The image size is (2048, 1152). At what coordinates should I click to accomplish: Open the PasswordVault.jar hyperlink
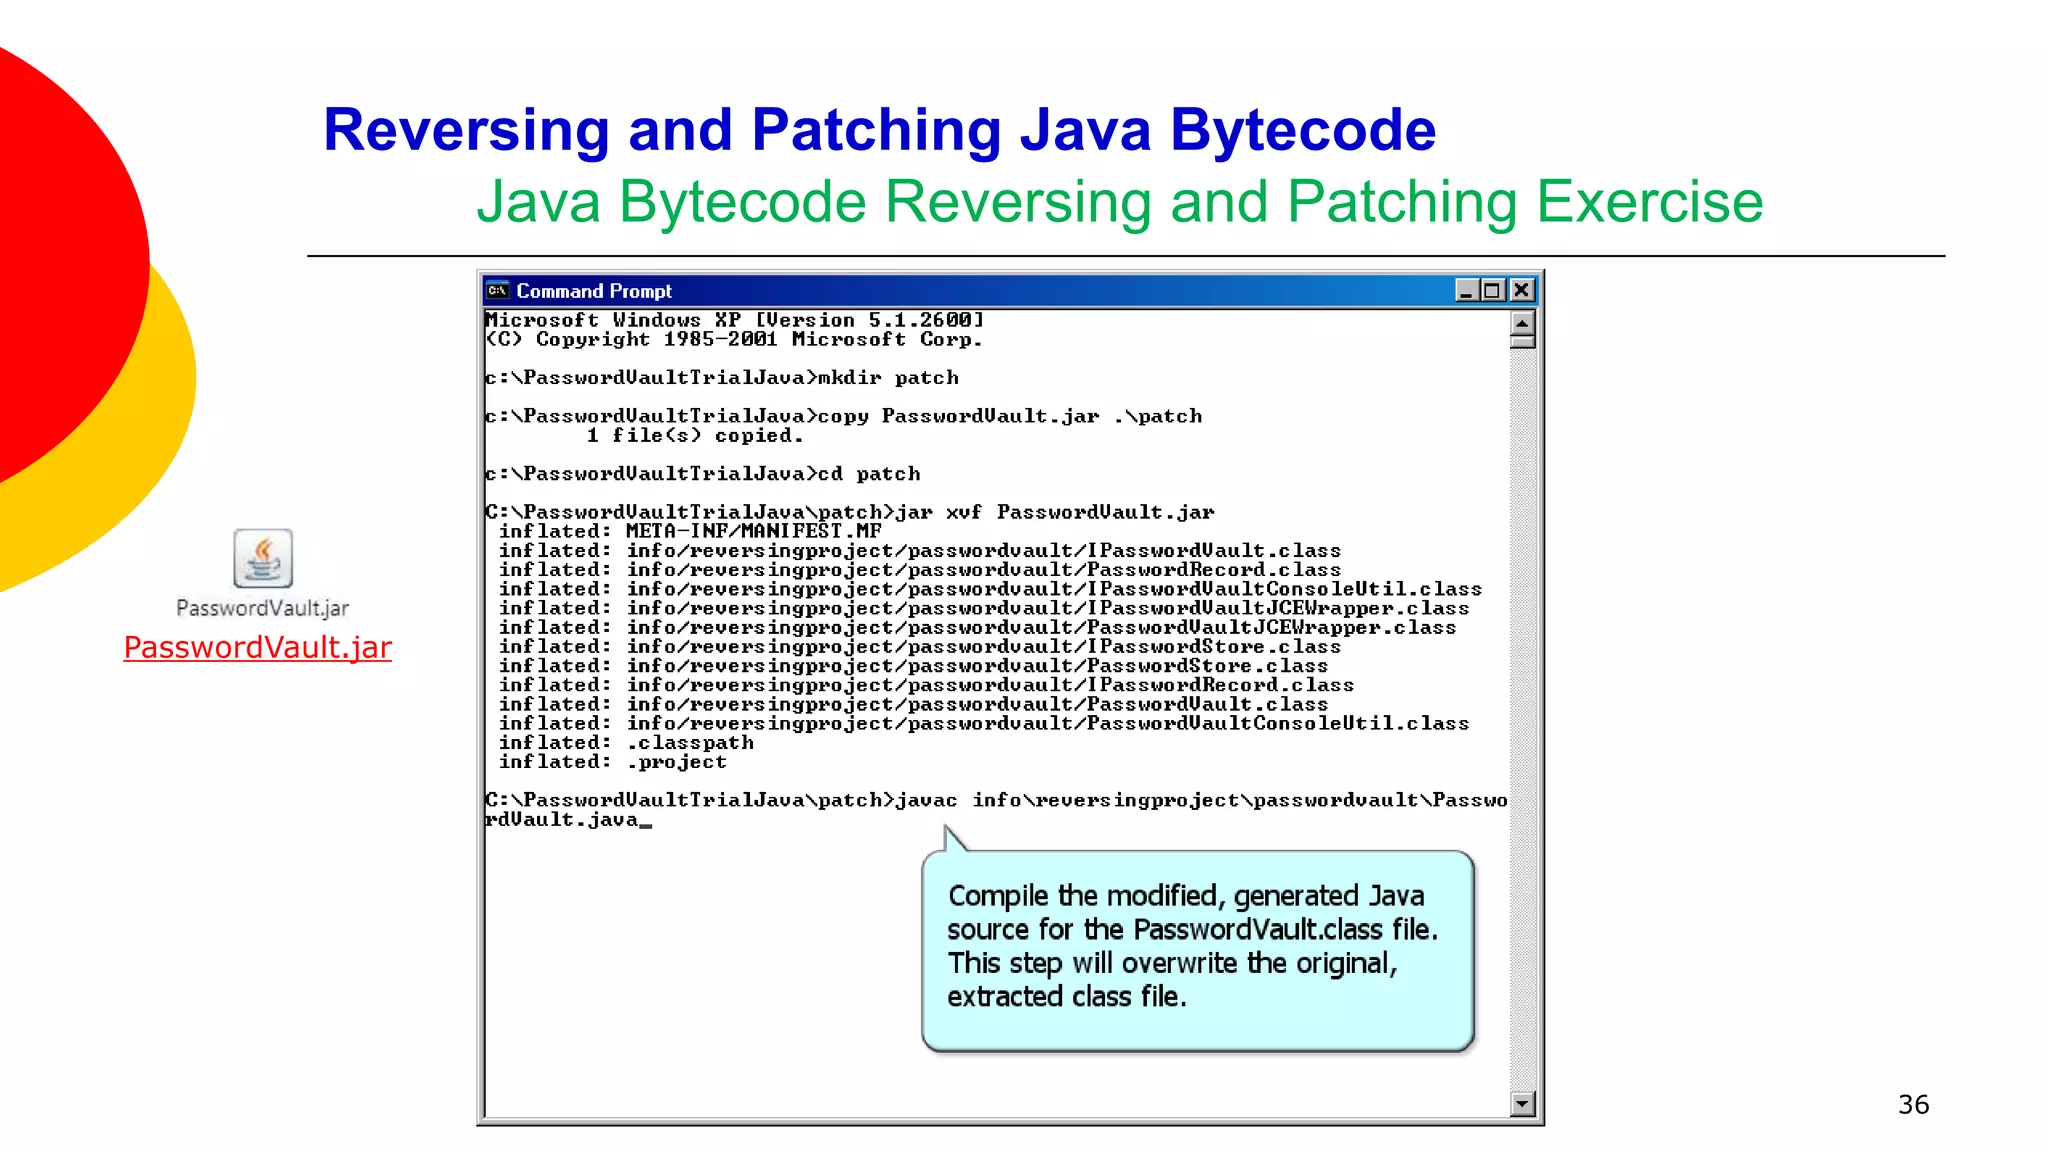tap(258, 648)
